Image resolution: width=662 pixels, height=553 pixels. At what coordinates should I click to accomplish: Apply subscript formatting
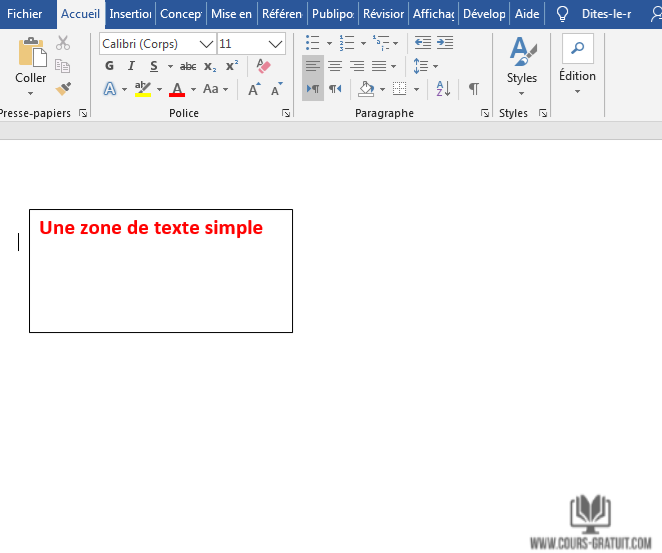pos(210,66)
